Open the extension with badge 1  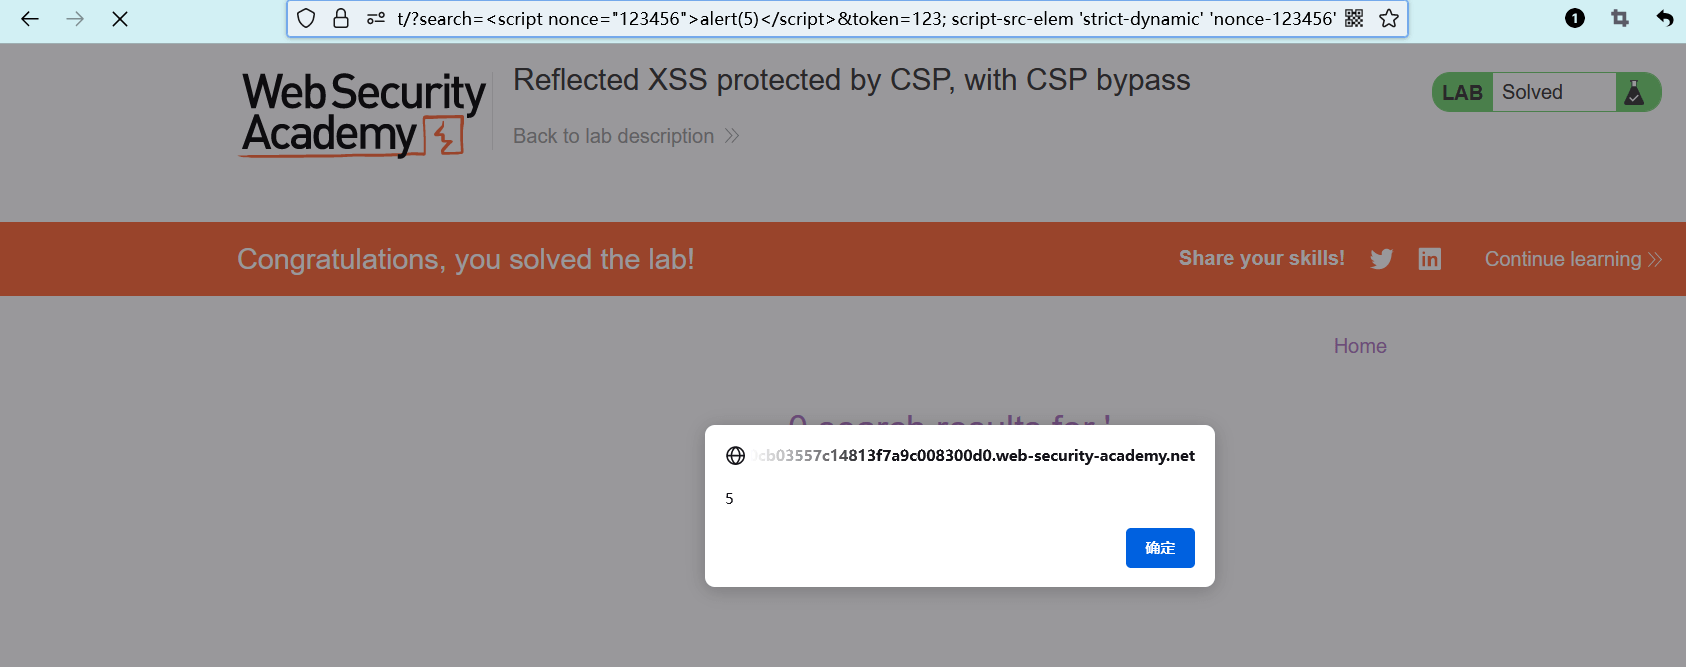[x=1575, y=19]
